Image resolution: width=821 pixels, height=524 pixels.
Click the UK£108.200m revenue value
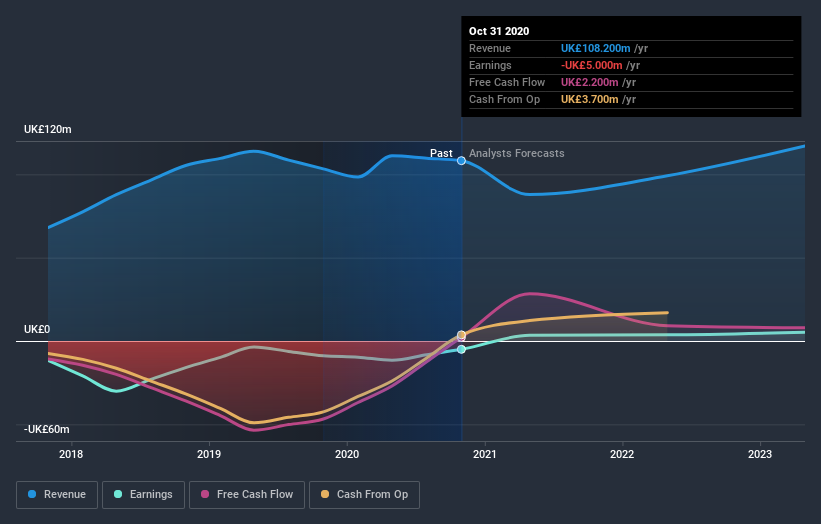(595, 48)
